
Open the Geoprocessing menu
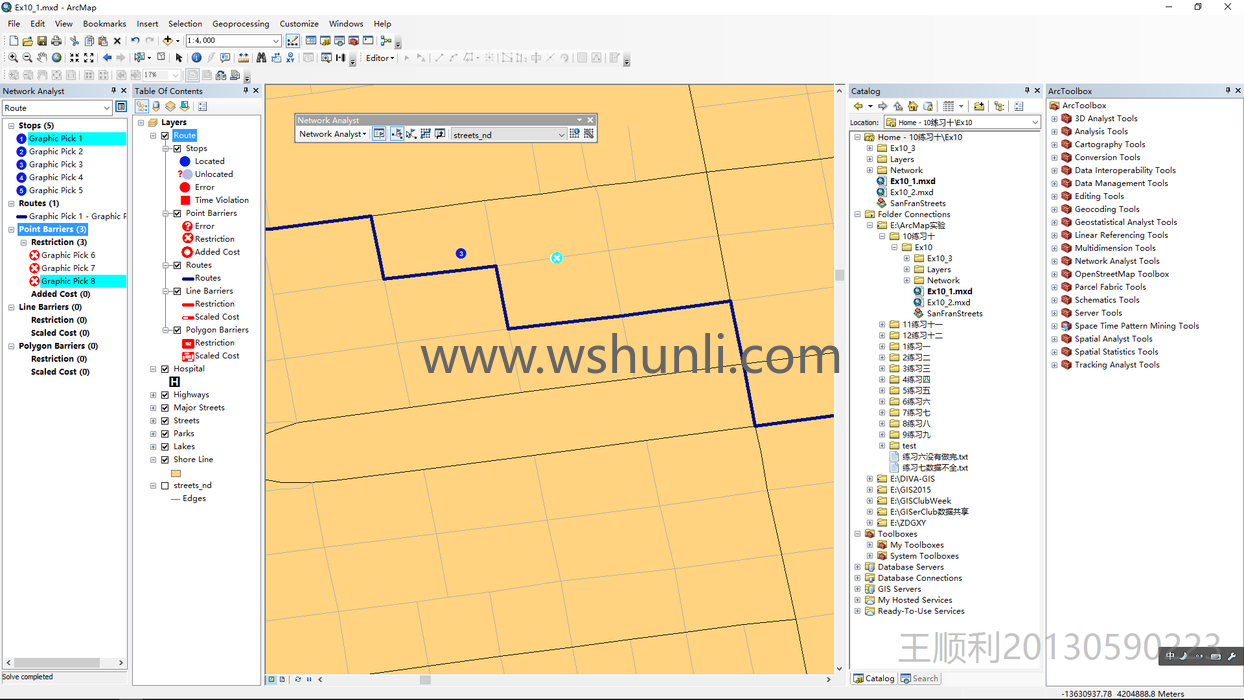240,24
